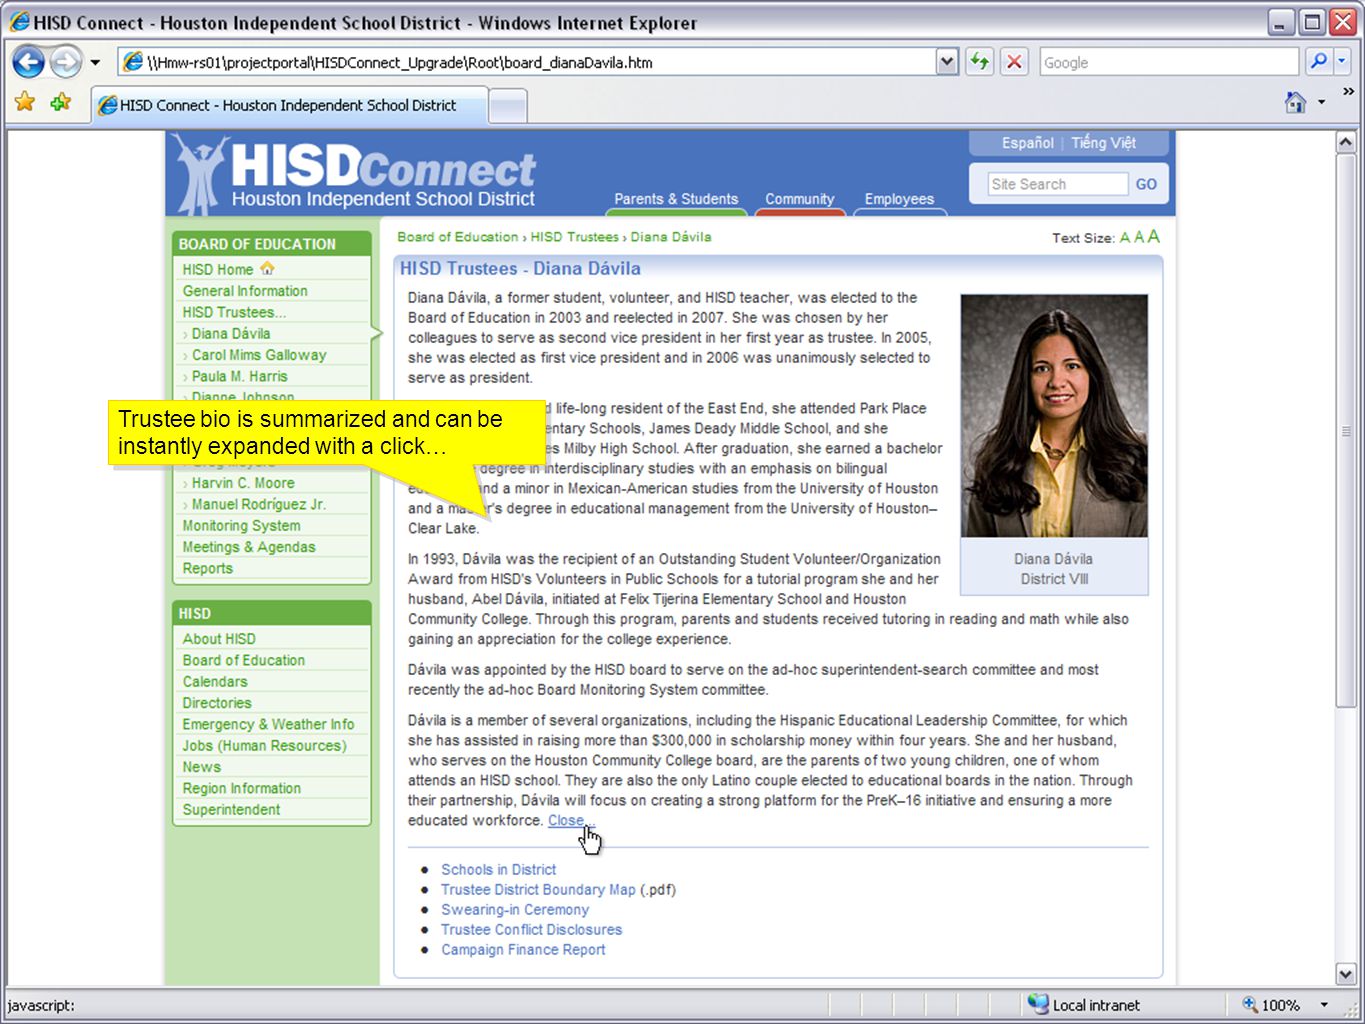1365x1024 pixels.
Task: Open Emergency & Weather Info link
Action: [268, 724]
